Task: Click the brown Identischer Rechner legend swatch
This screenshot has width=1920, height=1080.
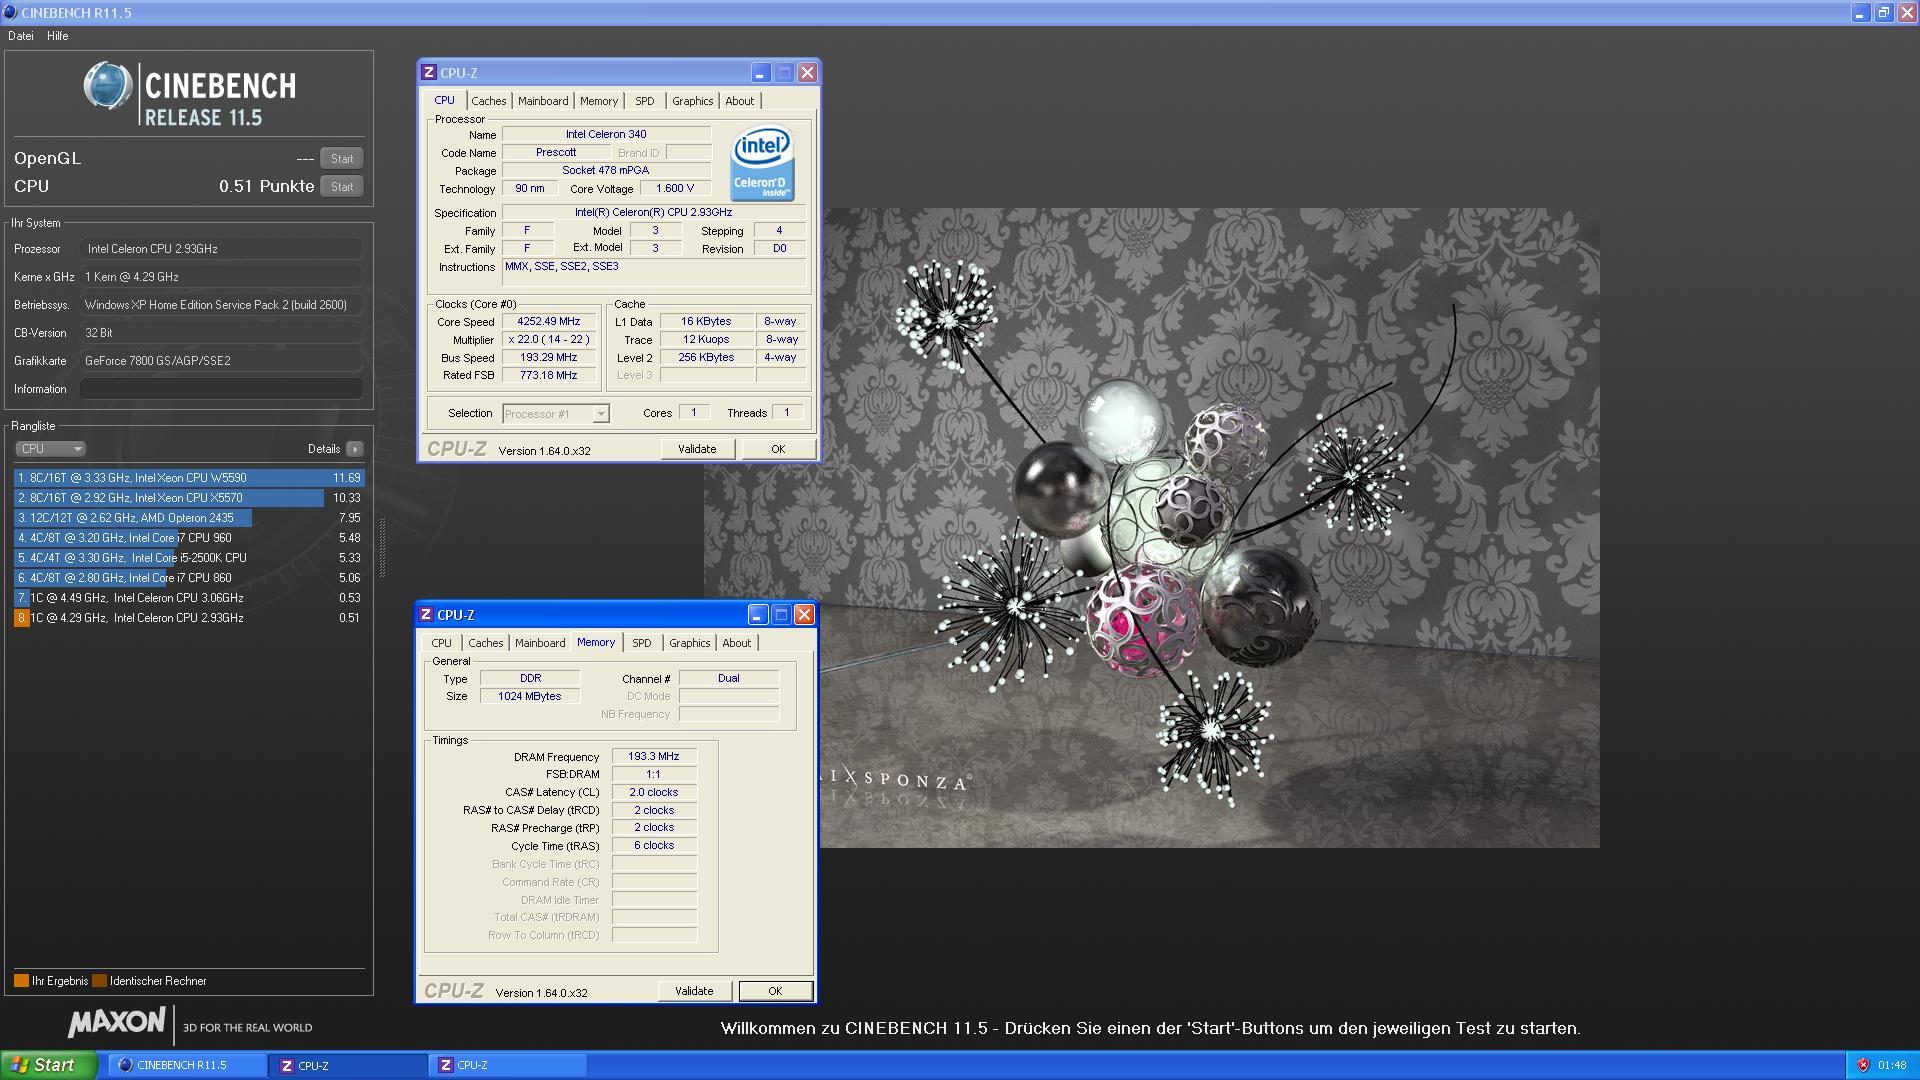Action: 99,981
